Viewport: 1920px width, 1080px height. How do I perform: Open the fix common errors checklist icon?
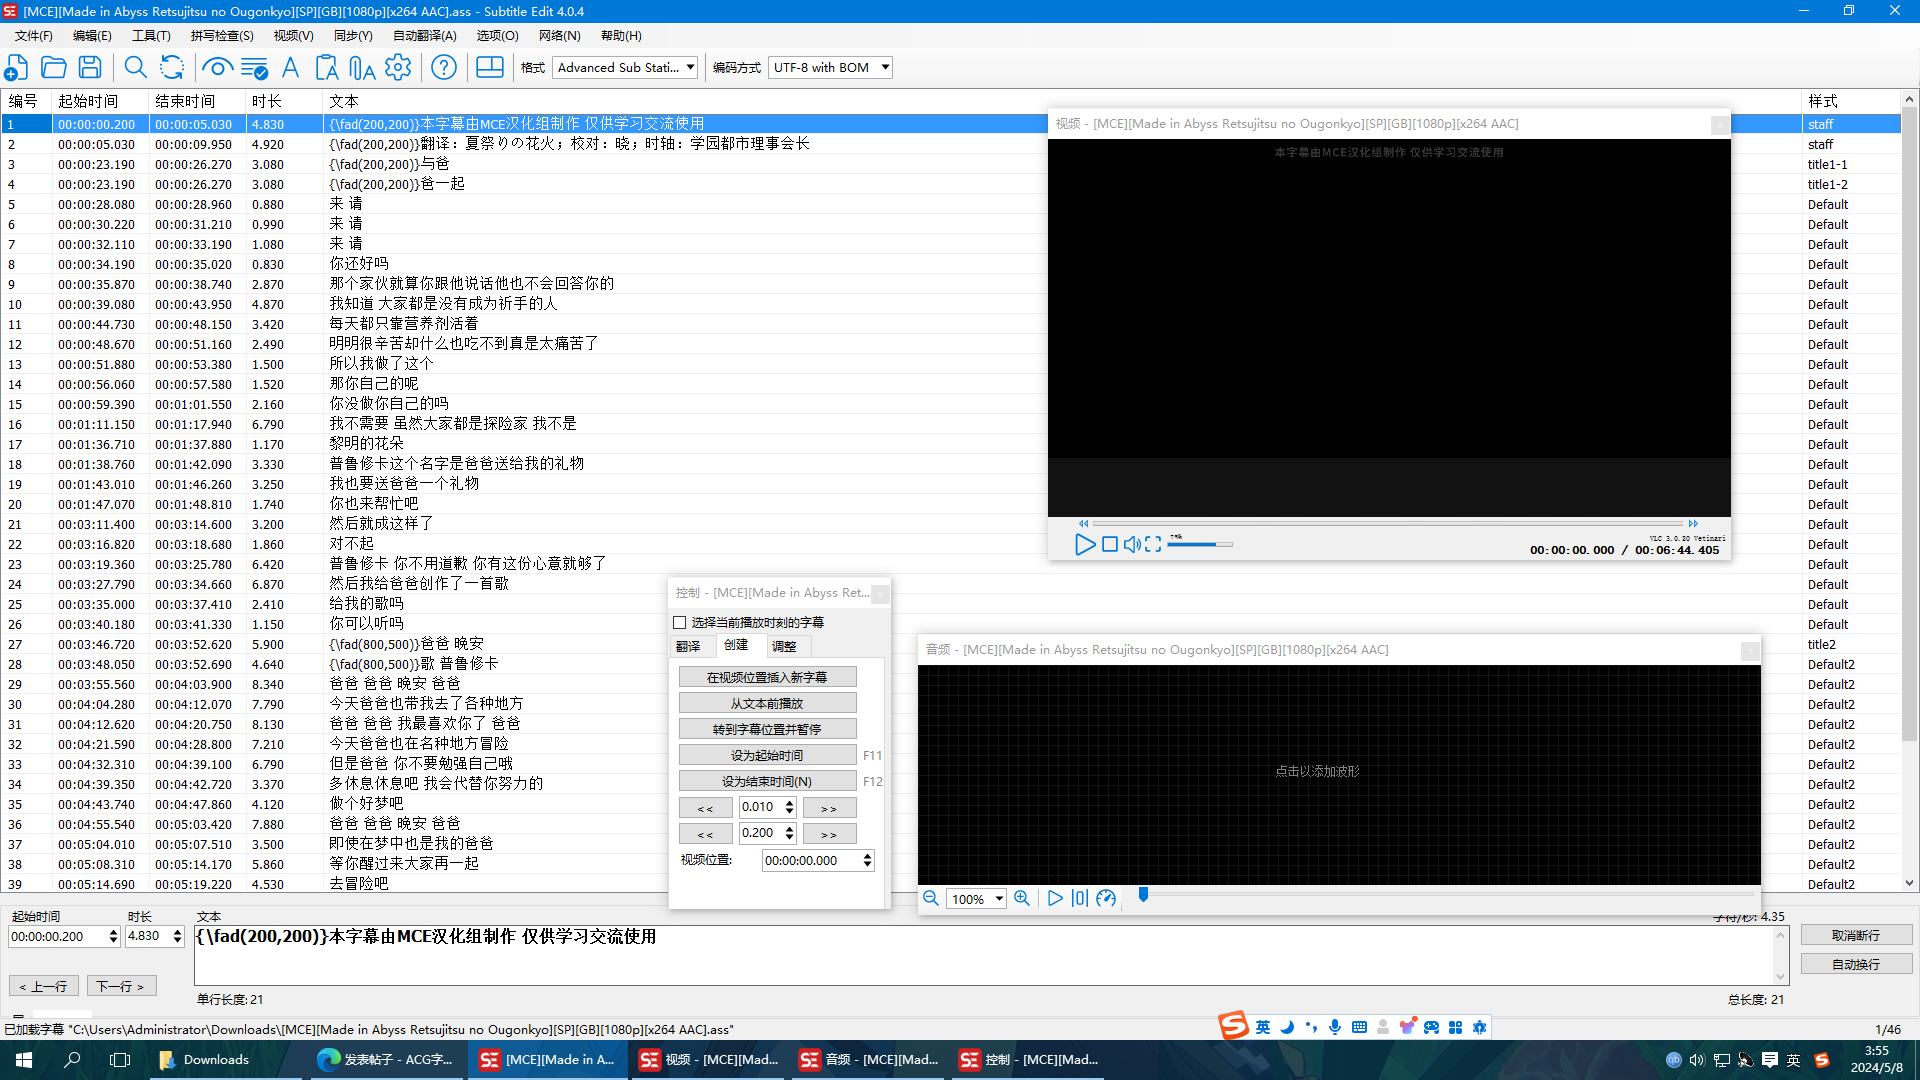tap(254, 67)
